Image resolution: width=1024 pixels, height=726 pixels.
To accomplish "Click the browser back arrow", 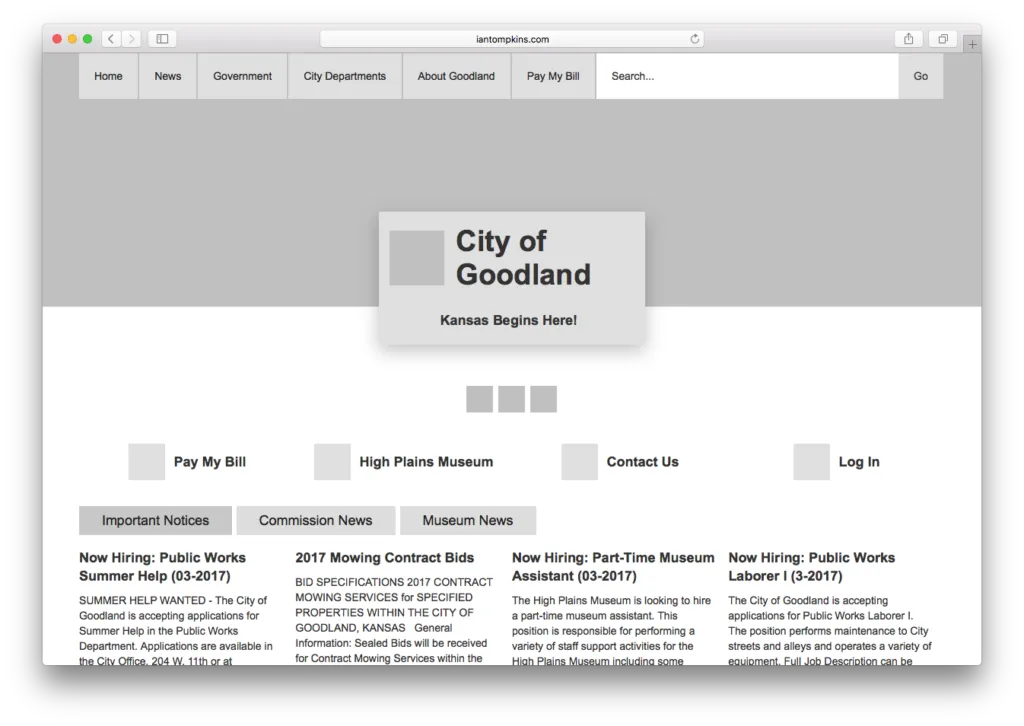I will click(111, 38).
